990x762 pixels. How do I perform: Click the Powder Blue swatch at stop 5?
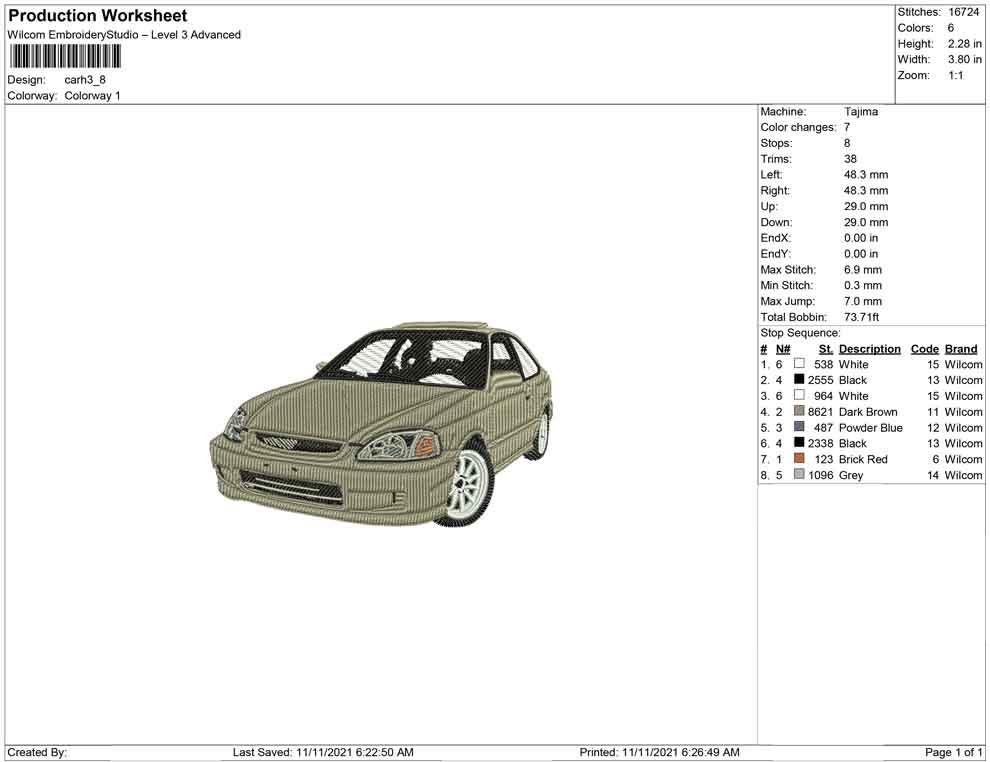coord(798,427)
